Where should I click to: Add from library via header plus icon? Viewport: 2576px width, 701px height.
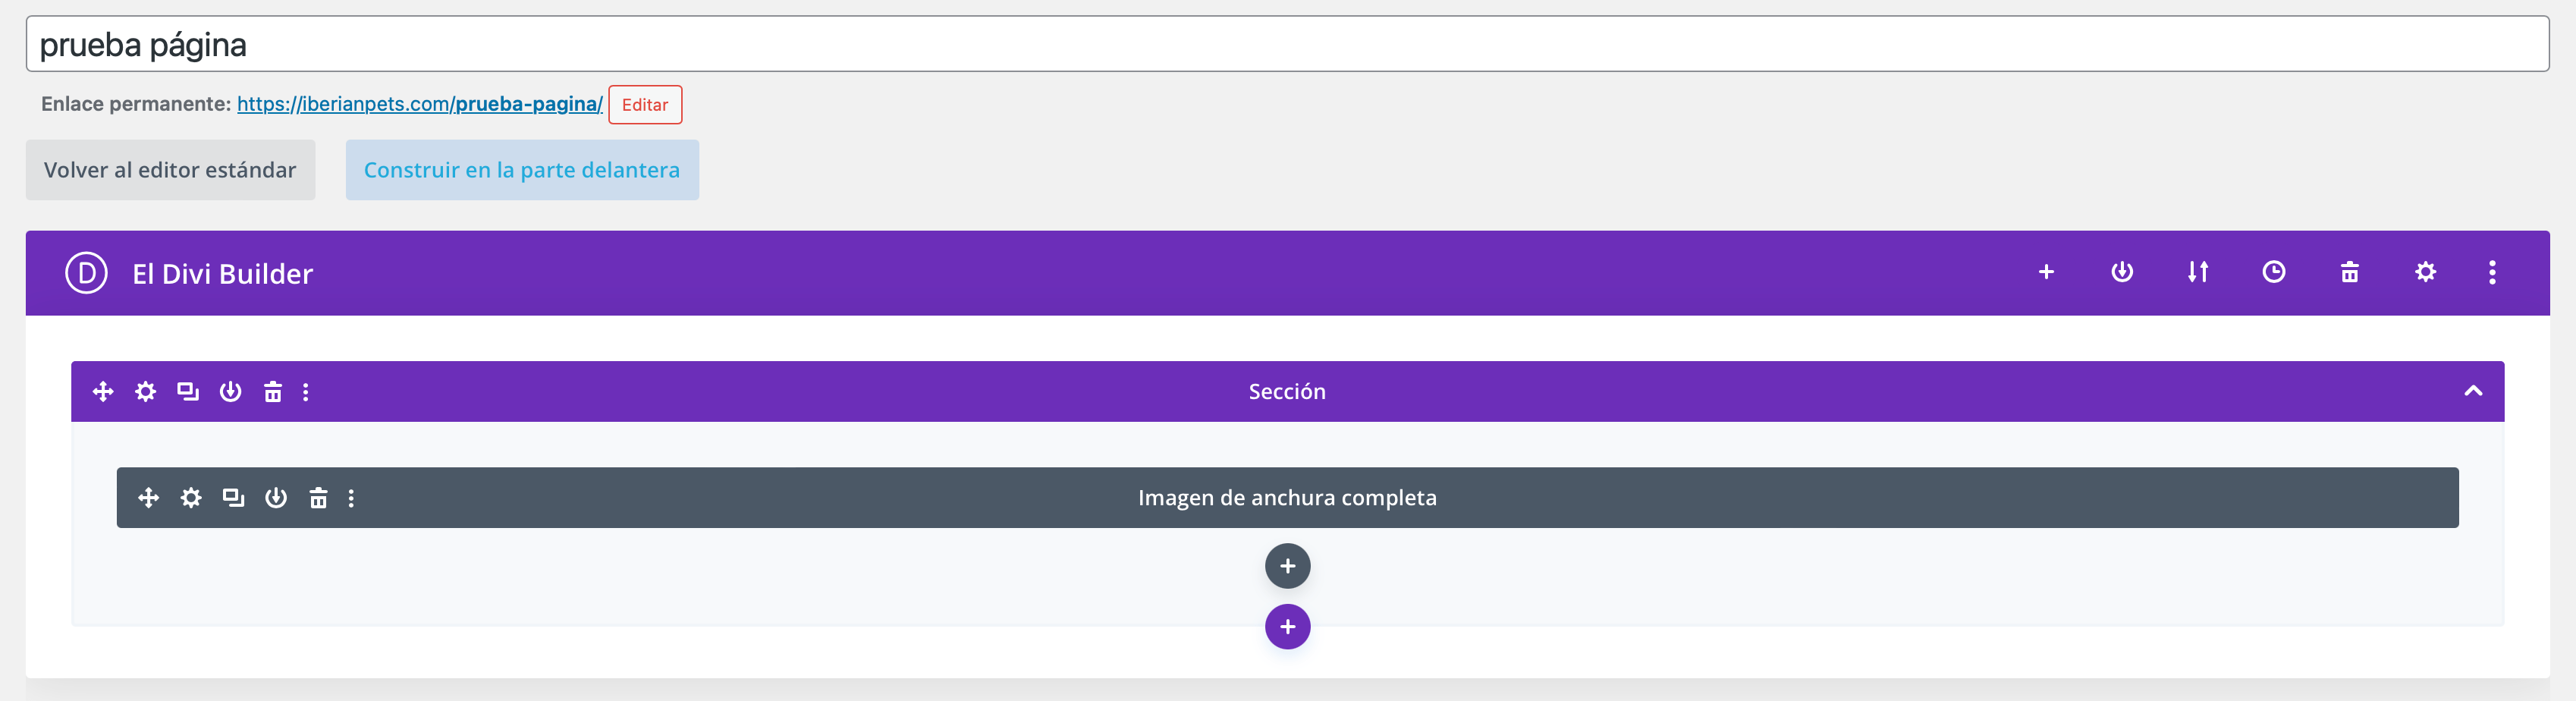click(x=2046, y=272)
